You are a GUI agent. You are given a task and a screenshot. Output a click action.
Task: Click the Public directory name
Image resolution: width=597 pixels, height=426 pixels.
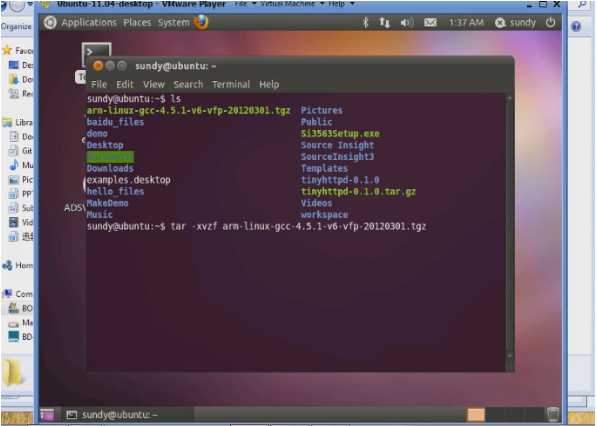(x=316, y=122)
